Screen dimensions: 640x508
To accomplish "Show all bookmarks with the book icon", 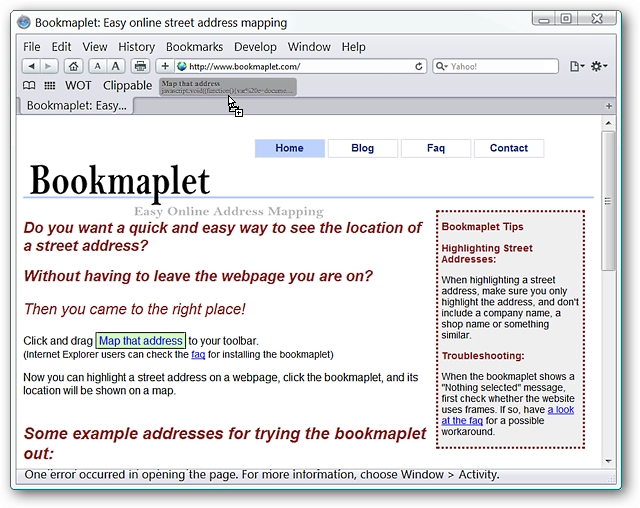I will (29, 85).
